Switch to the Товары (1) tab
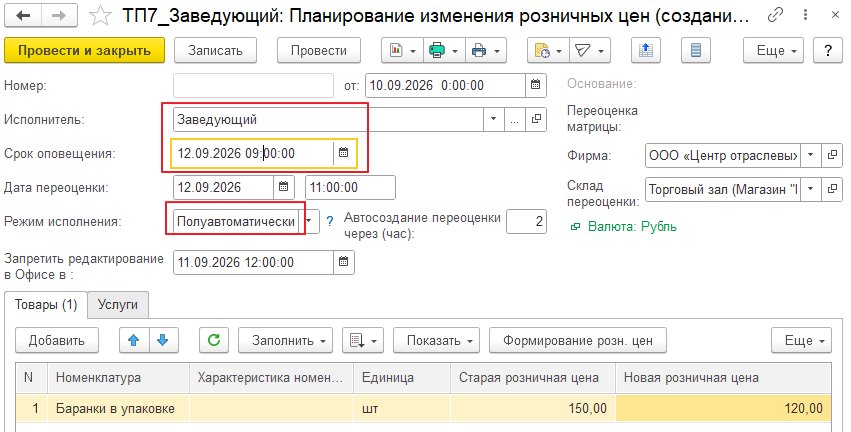Viewport: 851px width, 432px height. coord(46,304)
